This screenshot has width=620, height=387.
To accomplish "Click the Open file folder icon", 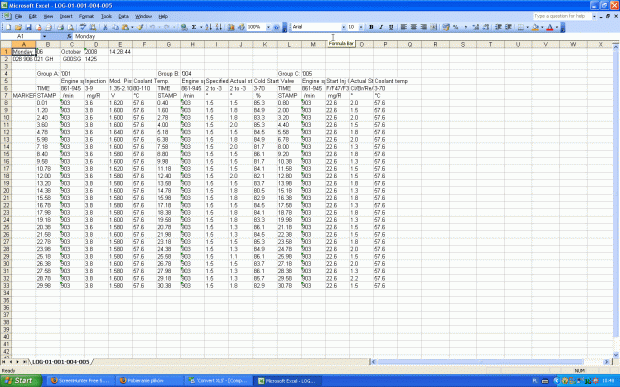I will click(x=18, y=27).
